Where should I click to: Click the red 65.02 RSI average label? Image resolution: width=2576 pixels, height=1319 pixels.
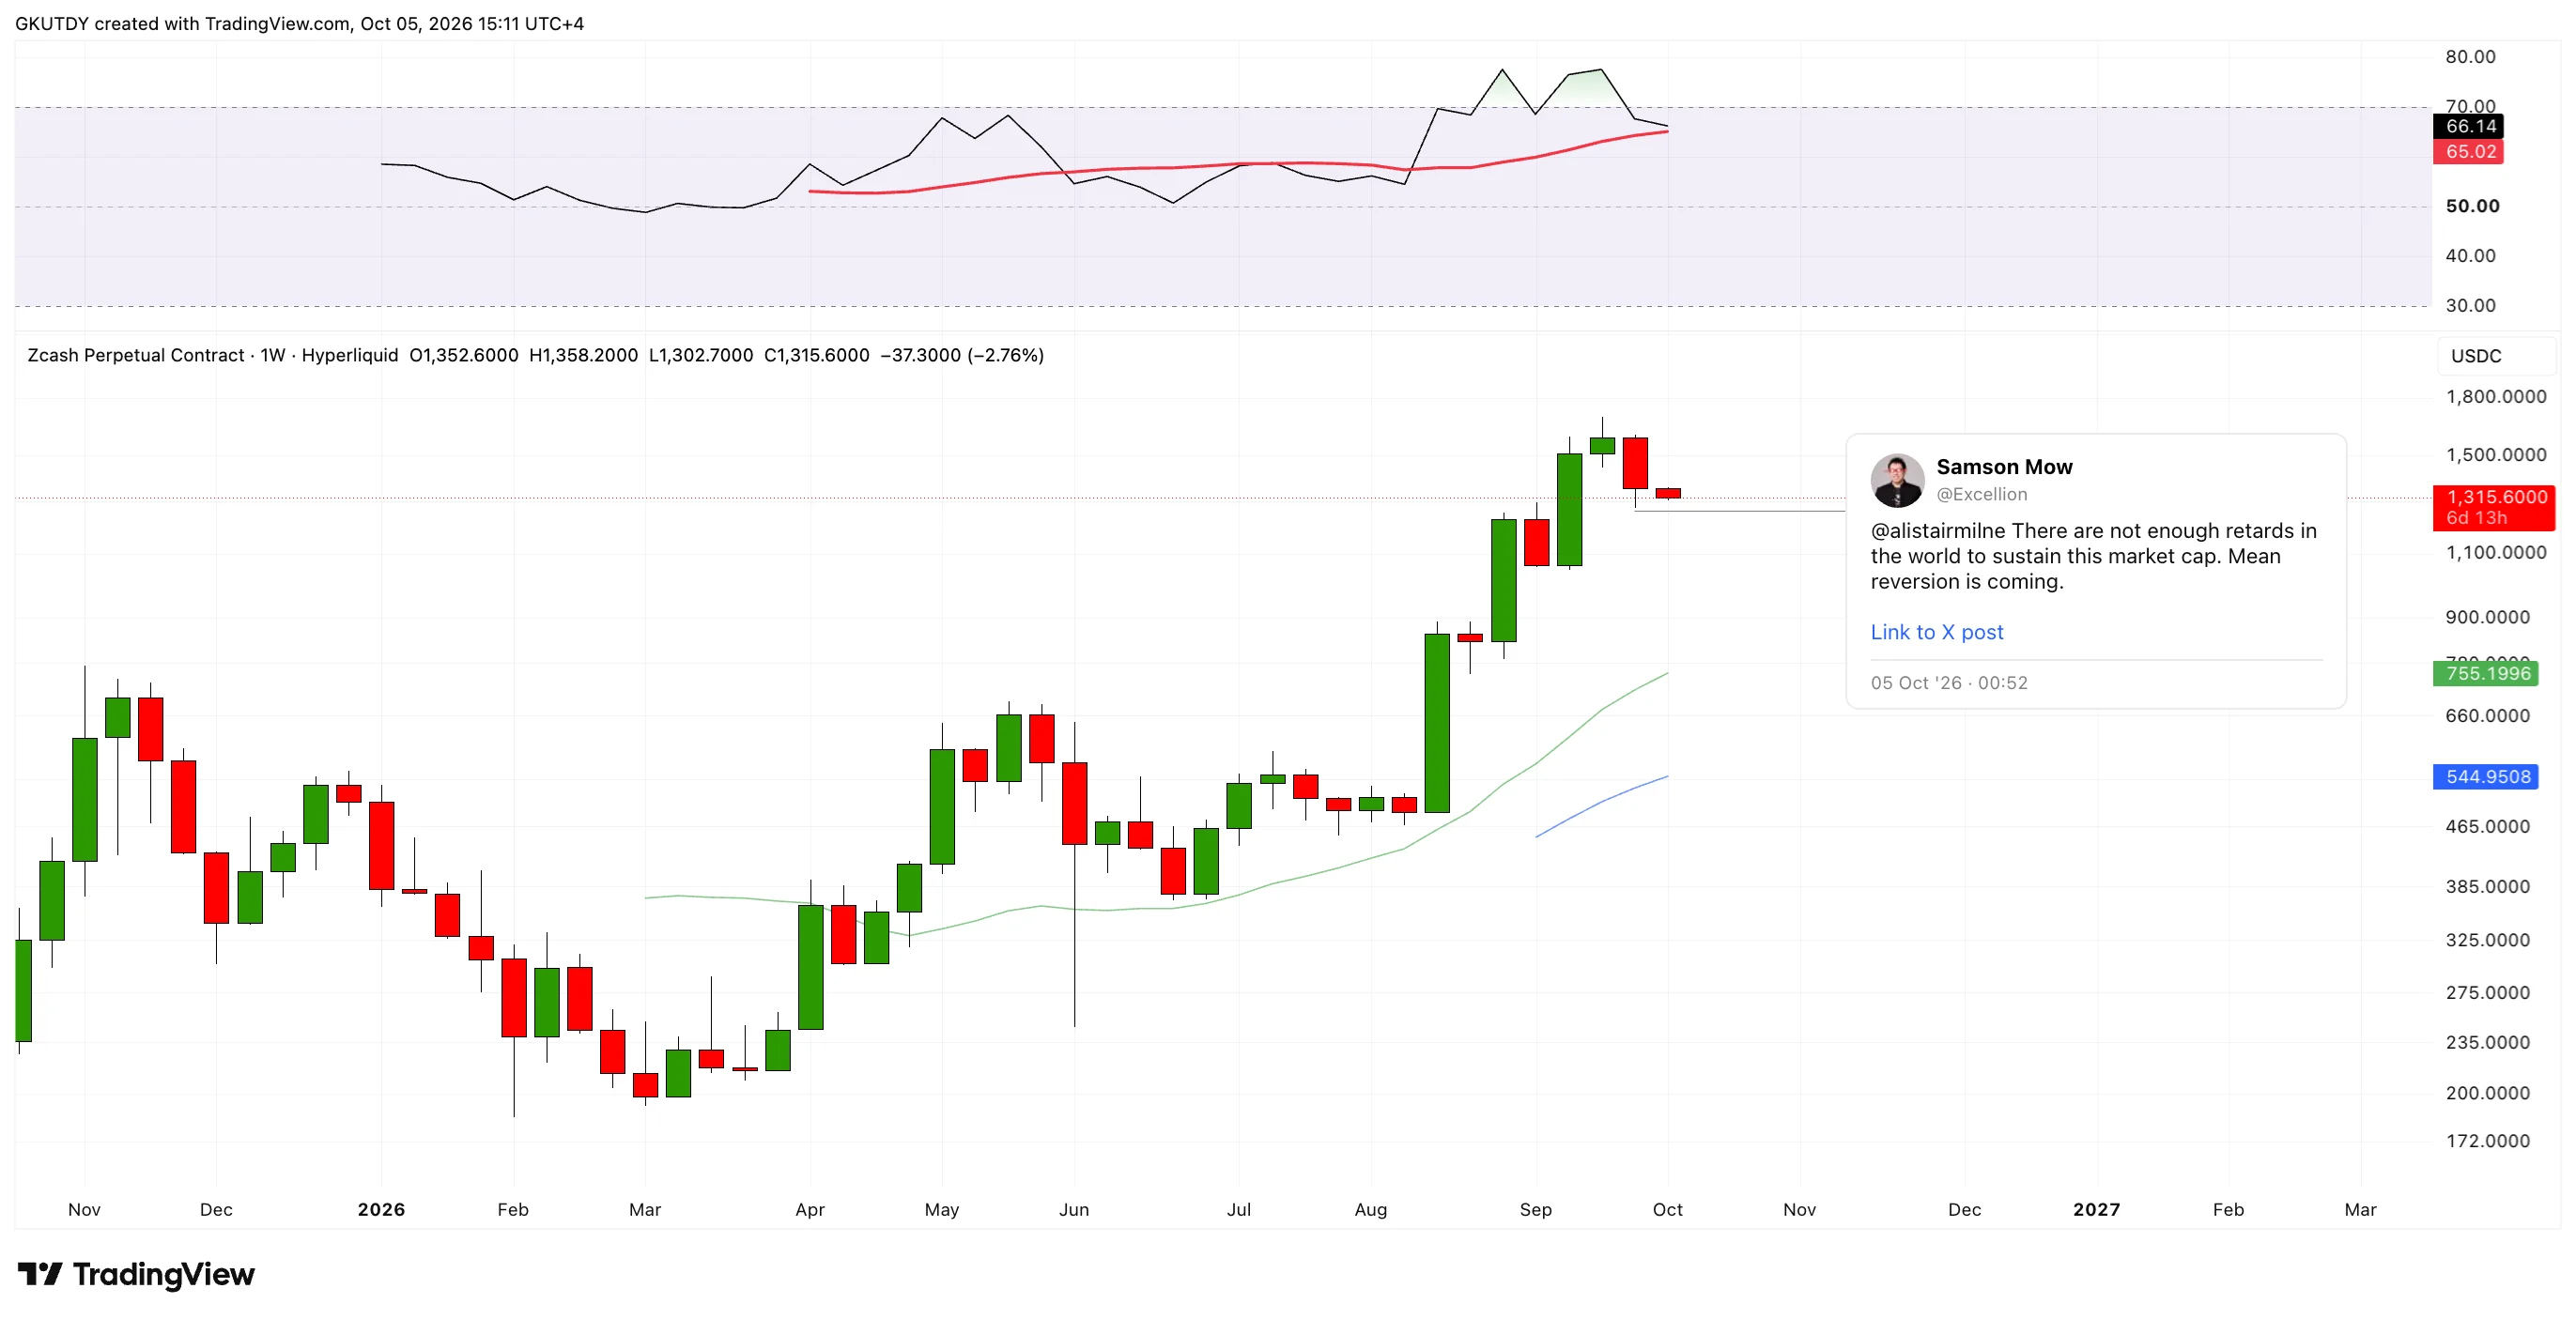tap(2468, 152)
